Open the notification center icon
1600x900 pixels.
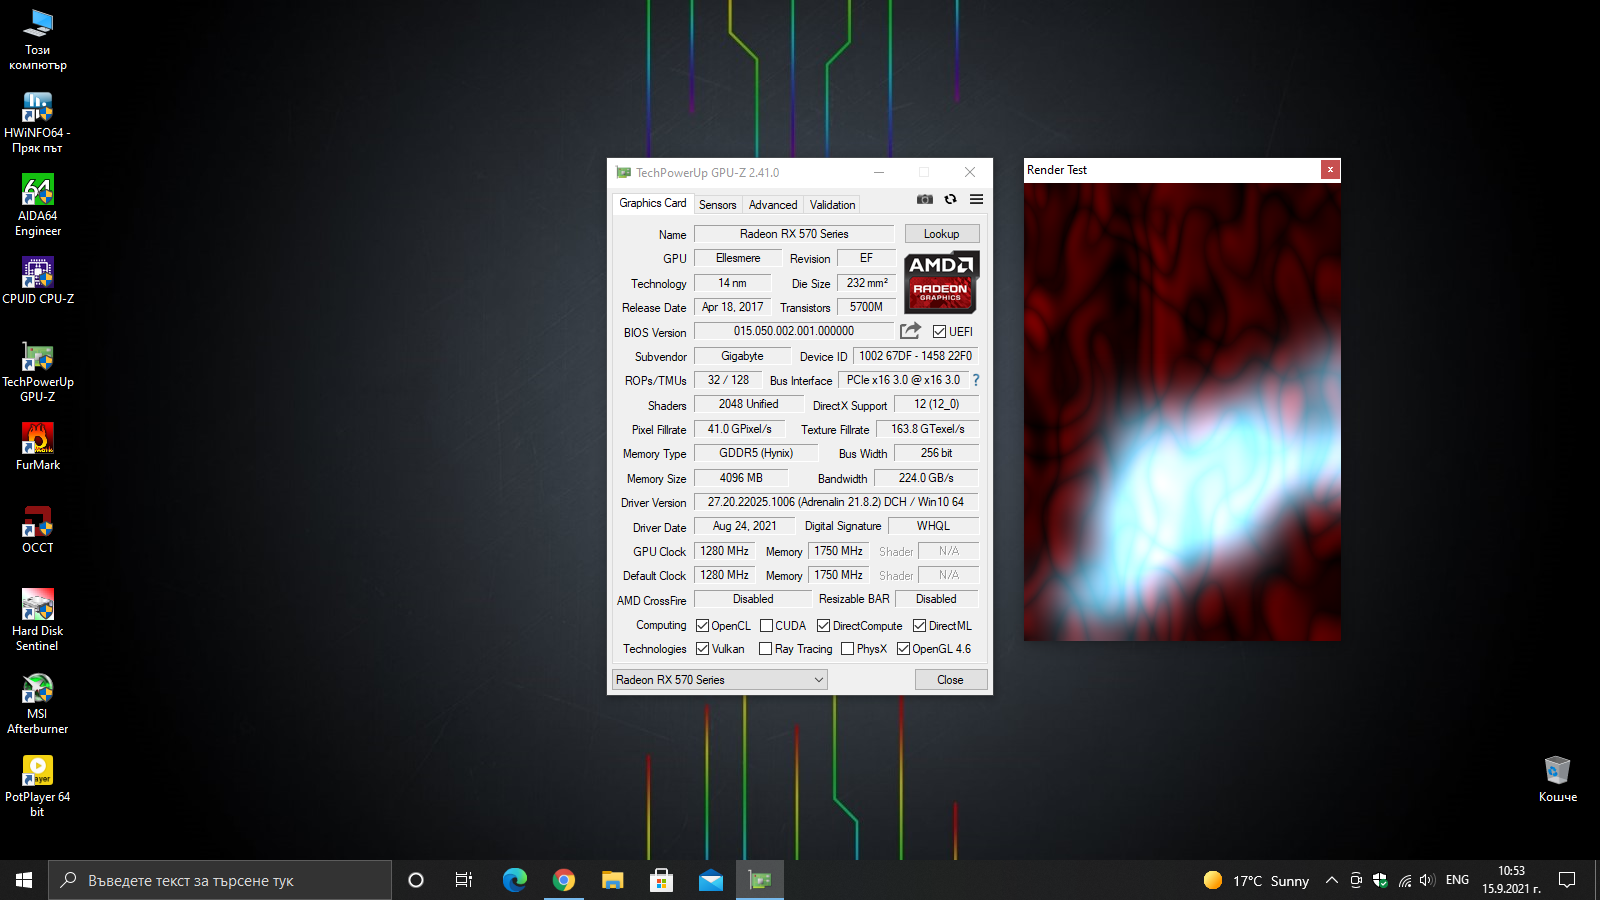(x=1567, y=880)
